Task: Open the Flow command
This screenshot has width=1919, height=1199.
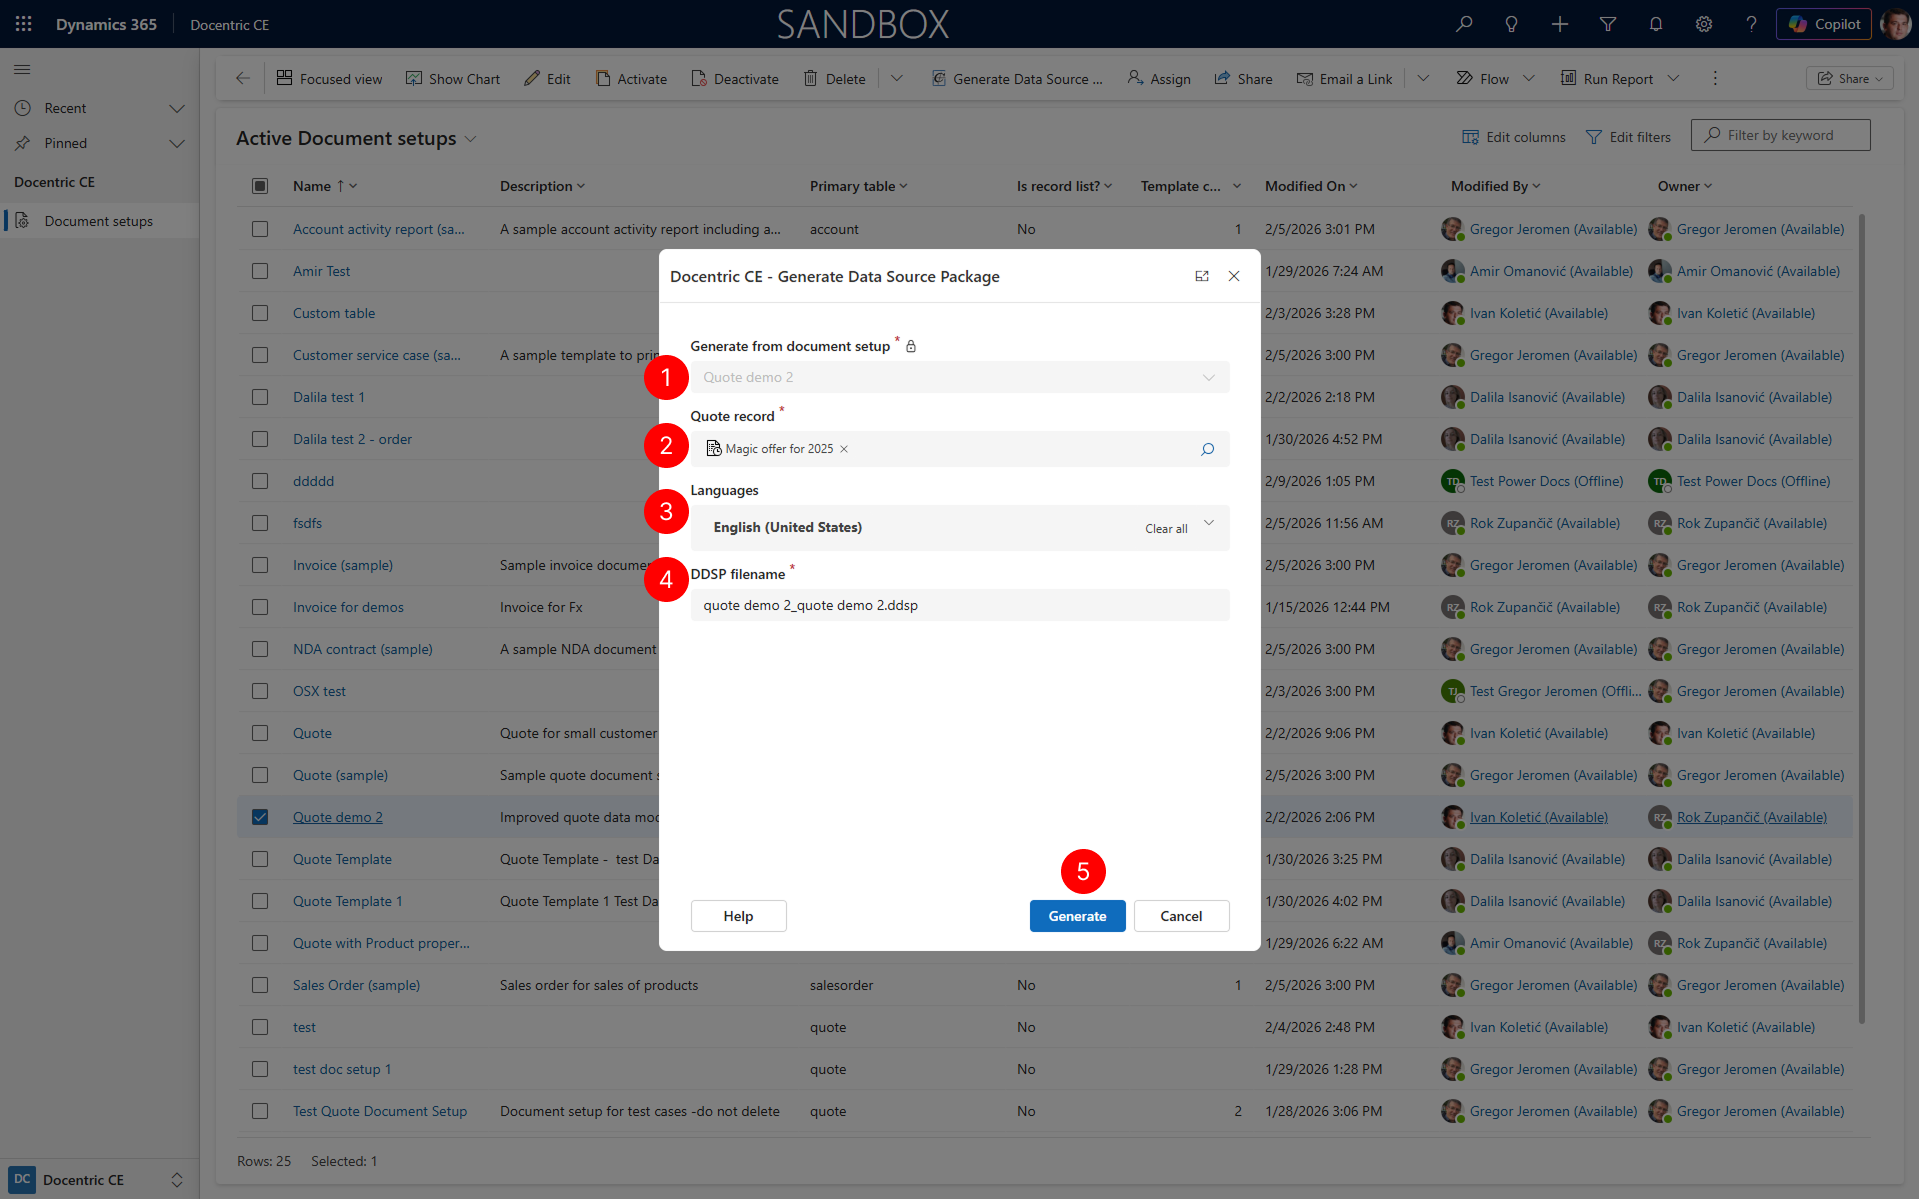Action: click(1483, 78)
